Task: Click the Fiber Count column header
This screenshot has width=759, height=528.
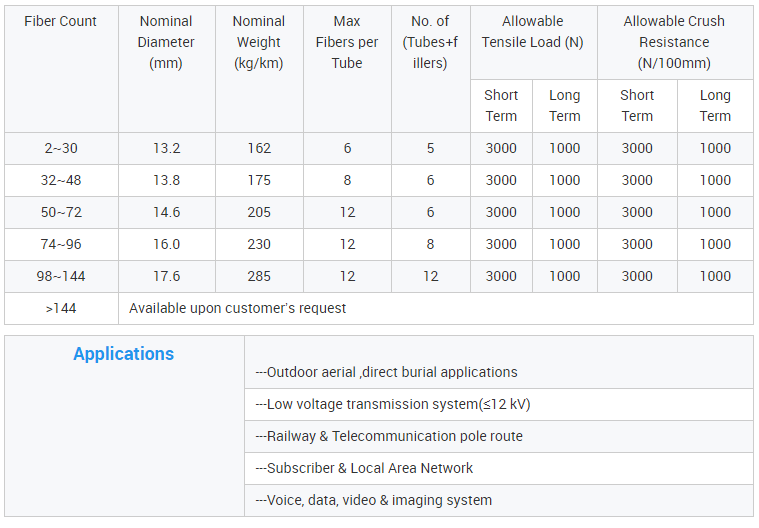Action: pyautogui.click(x=61, y=21)
